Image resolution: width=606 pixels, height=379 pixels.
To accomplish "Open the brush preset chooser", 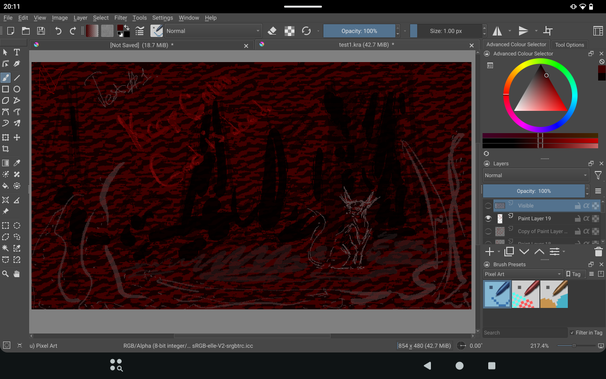I will click(157, 31).
